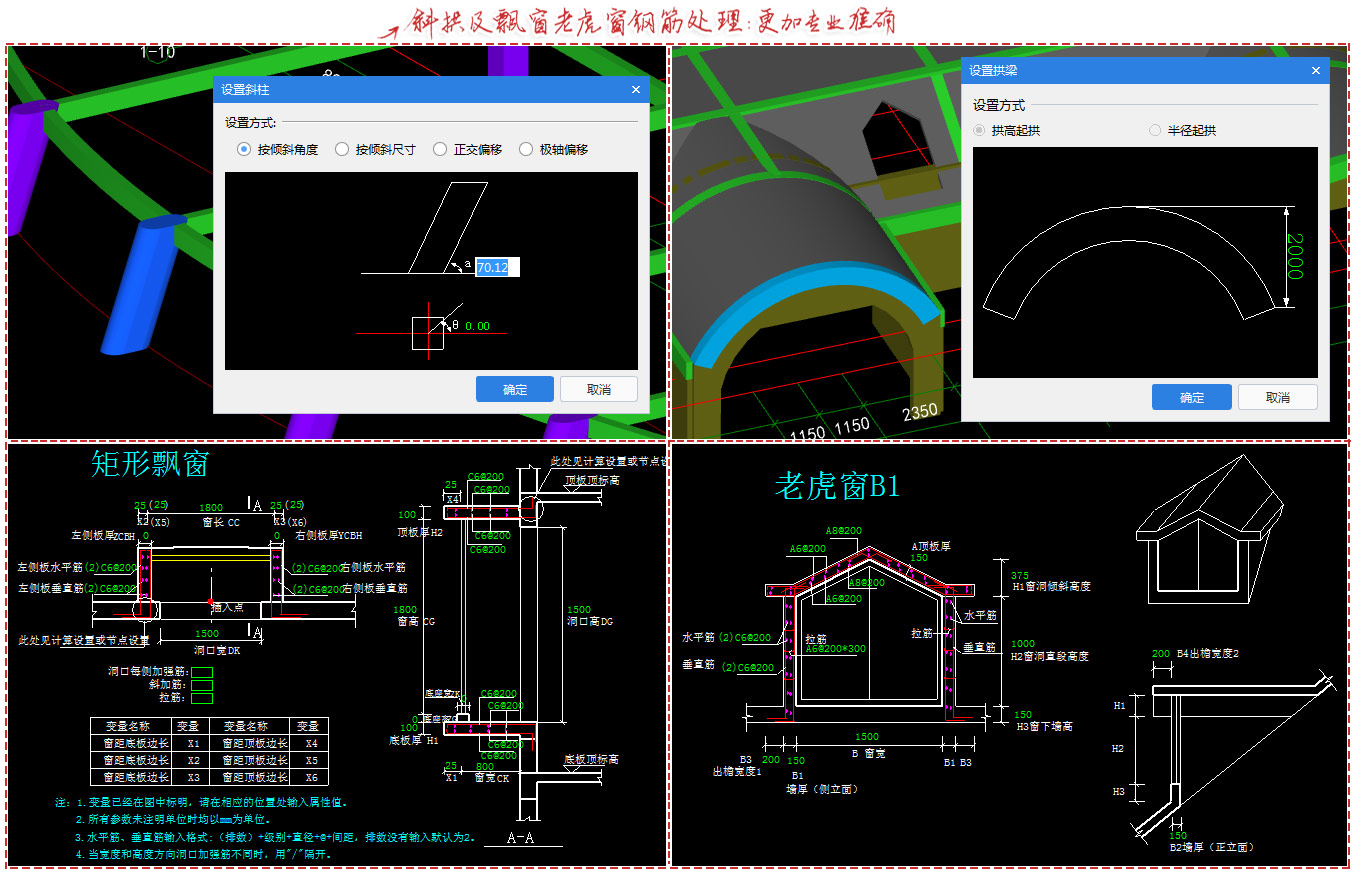
Task: Choose the 正交偏移 setting method
Action: click(440, 148)
